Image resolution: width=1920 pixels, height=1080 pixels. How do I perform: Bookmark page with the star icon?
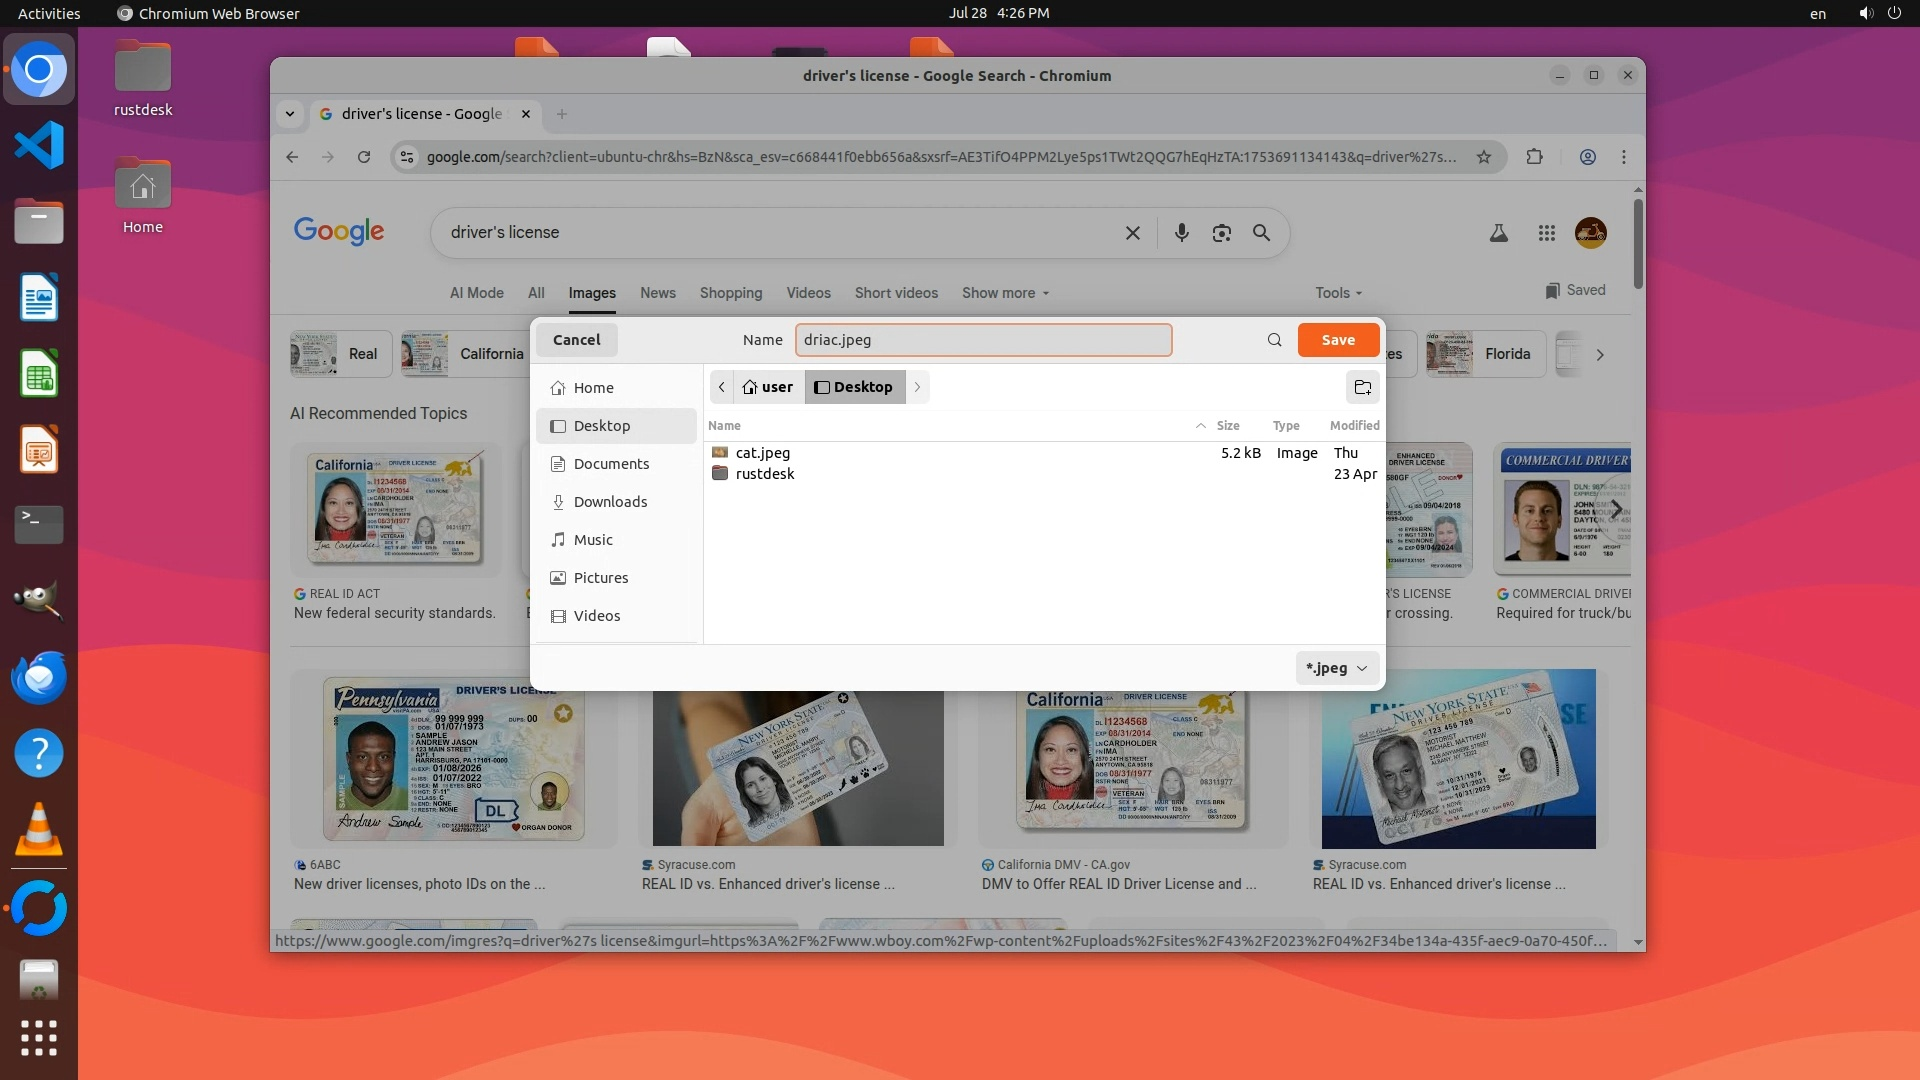[x=1484, y=157]
